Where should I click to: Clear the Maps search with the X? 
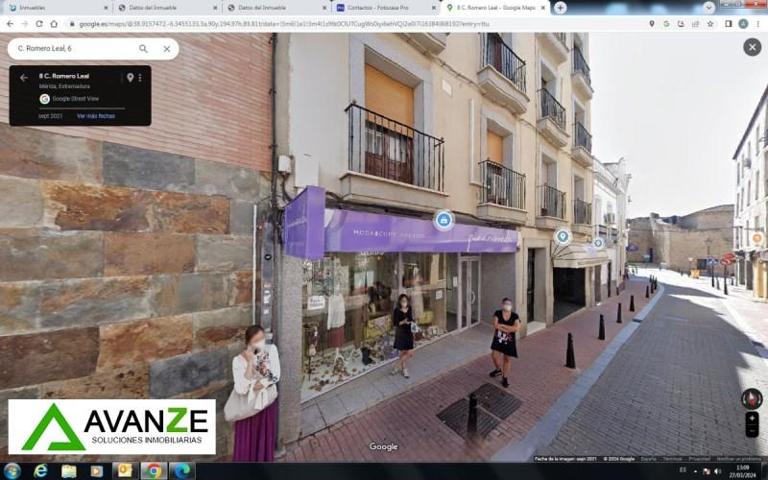point(167,49)
